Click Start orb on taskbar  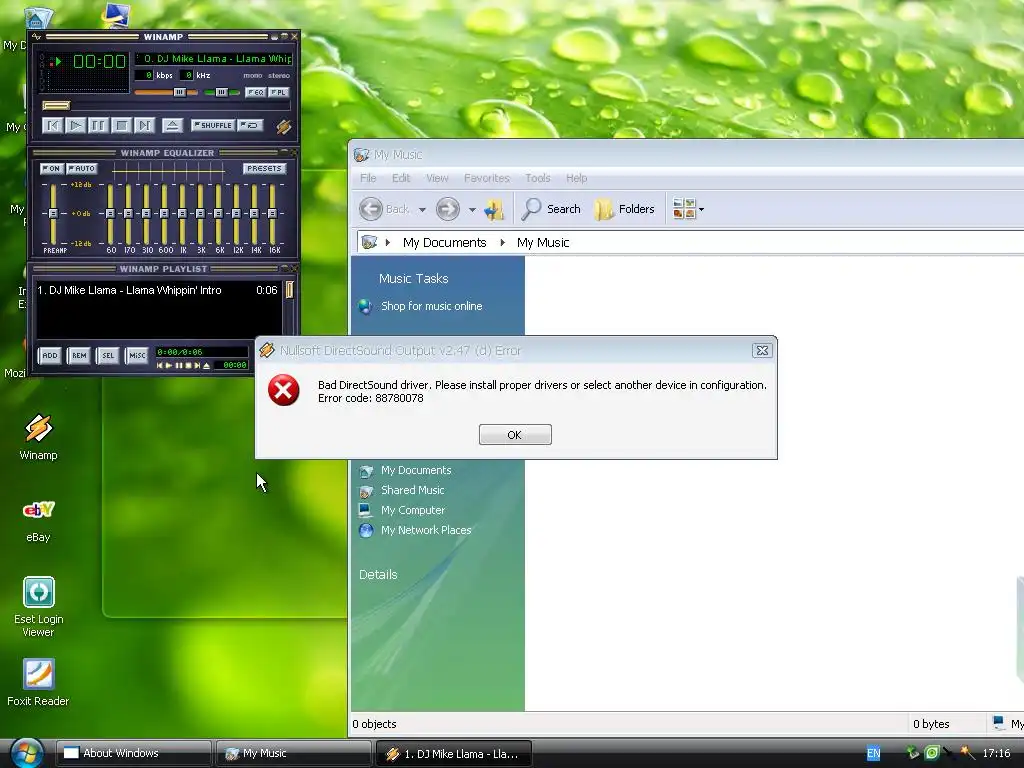26,753
